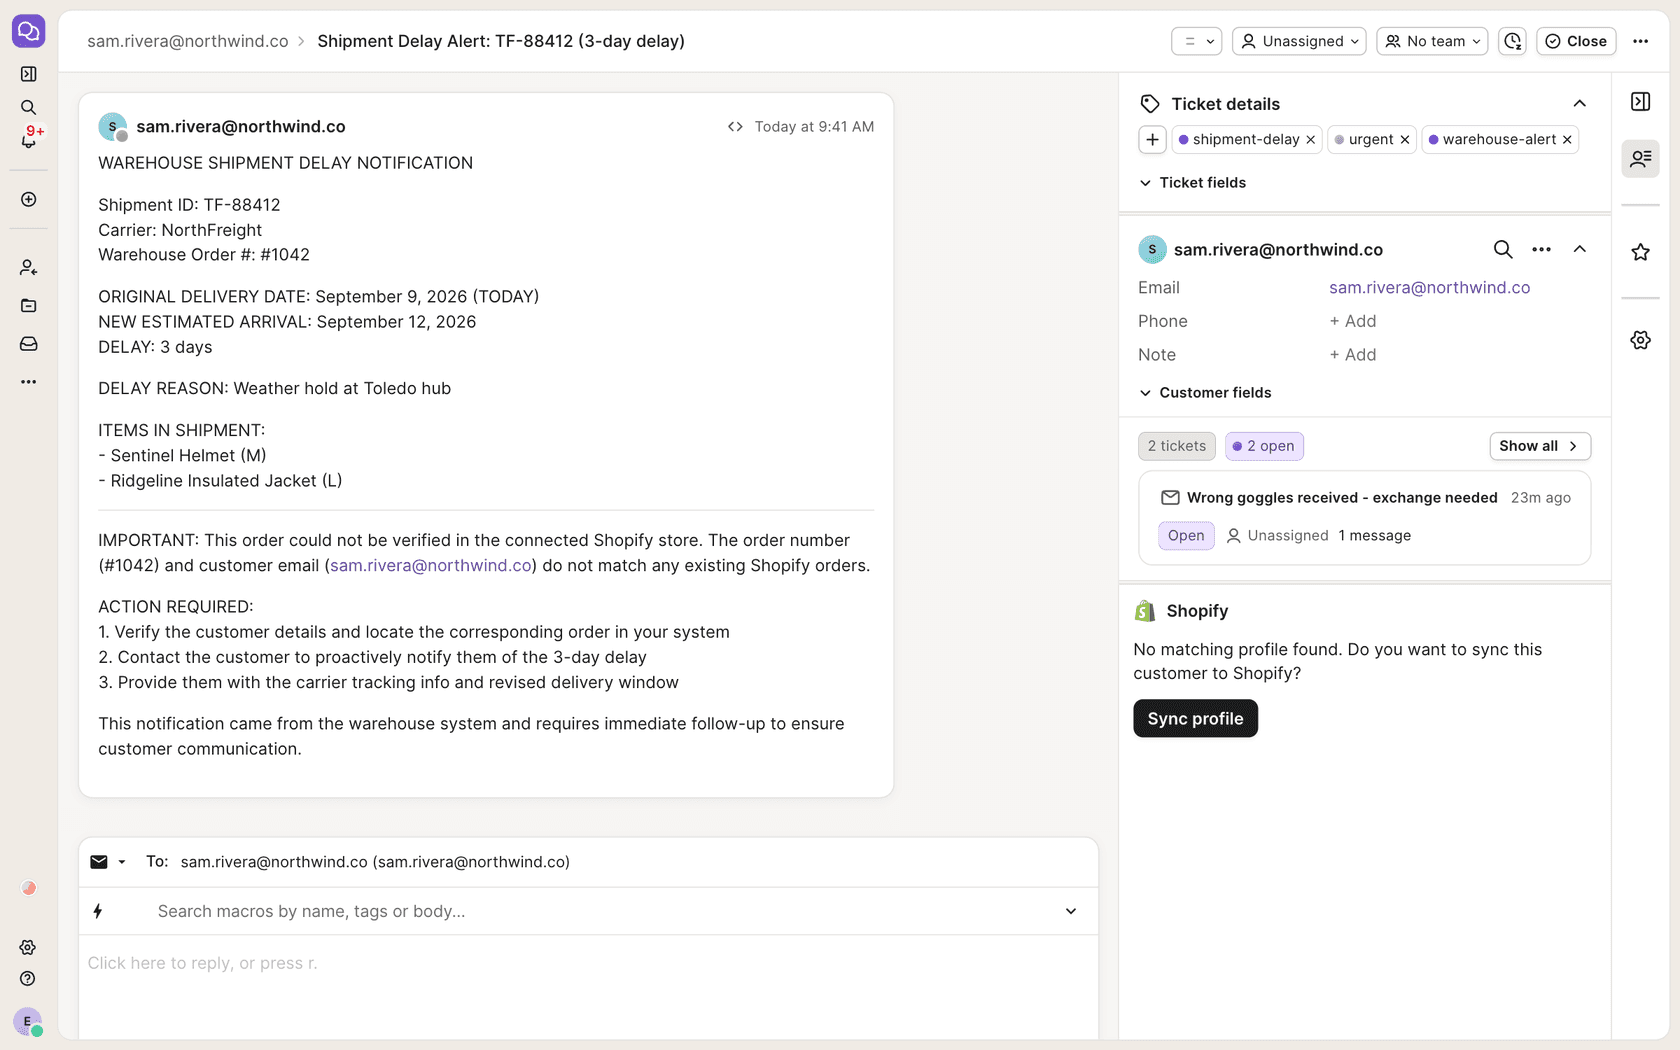Open ticket more actions ellipsis in header
The image size is (1680, 1050).
pyautogui.click(x=1640, y=41)
